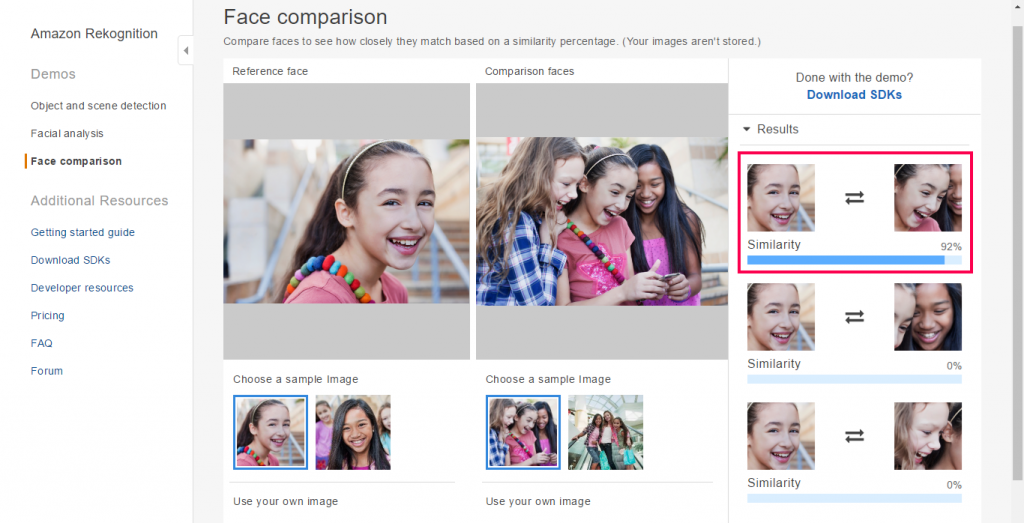Click the Demos heading in sidebar
This screenshot has width=1024, height=523.
53,74
